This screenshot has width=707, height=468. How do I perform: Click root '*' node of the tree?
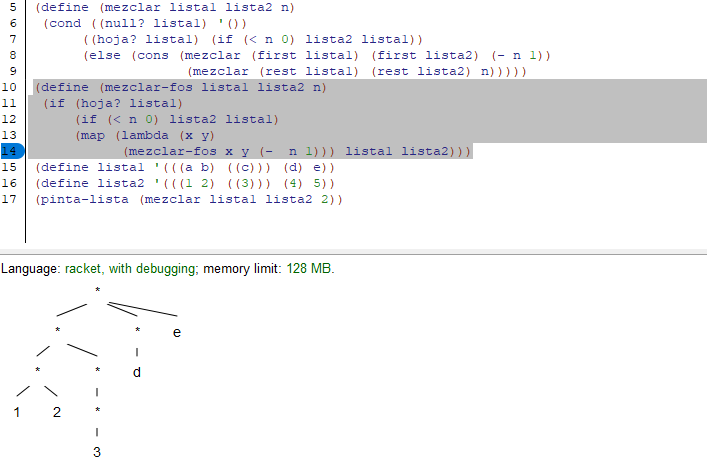coord(97,290)
